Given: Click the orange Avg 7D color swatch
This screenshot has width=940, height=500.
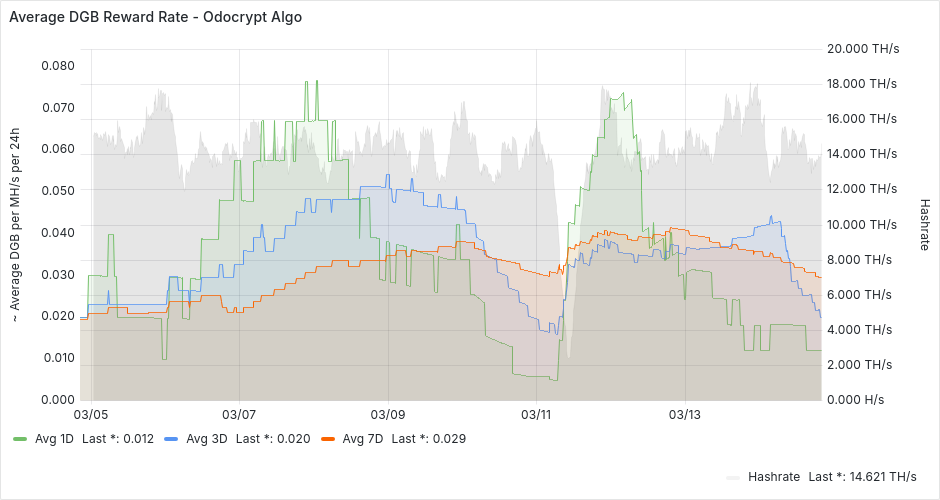Looking at the screenshot, I should coord(327,438).
